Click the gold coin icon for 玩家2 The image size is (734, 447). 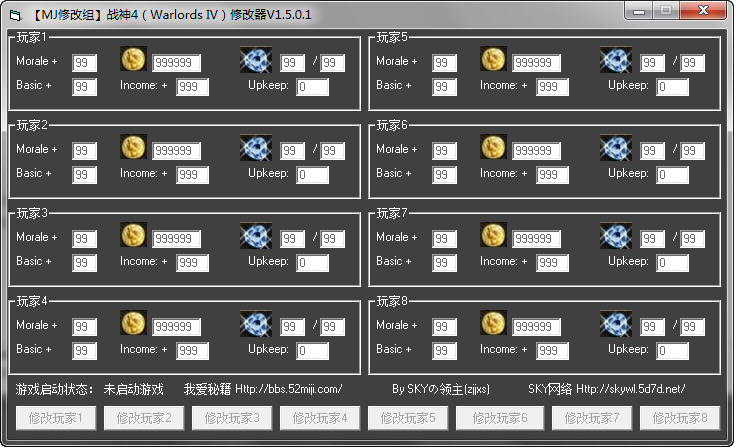(x=133, y=147)
